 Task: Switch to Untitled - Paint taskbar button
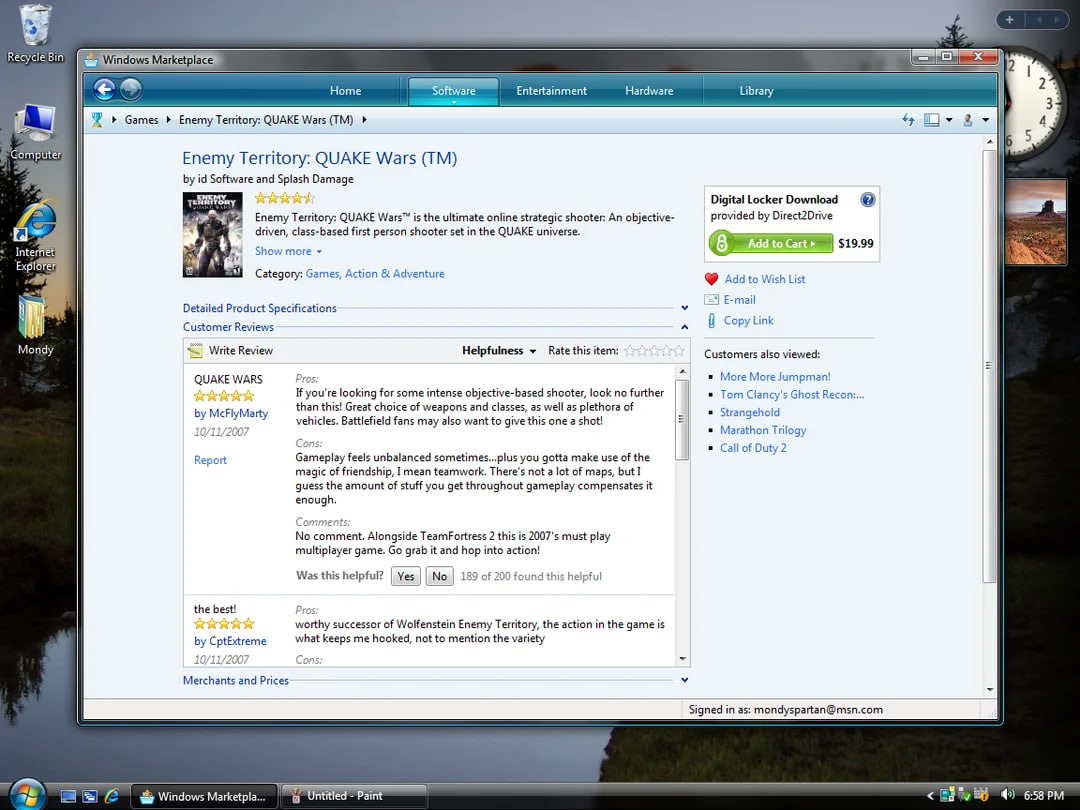(x=353, y=796)
